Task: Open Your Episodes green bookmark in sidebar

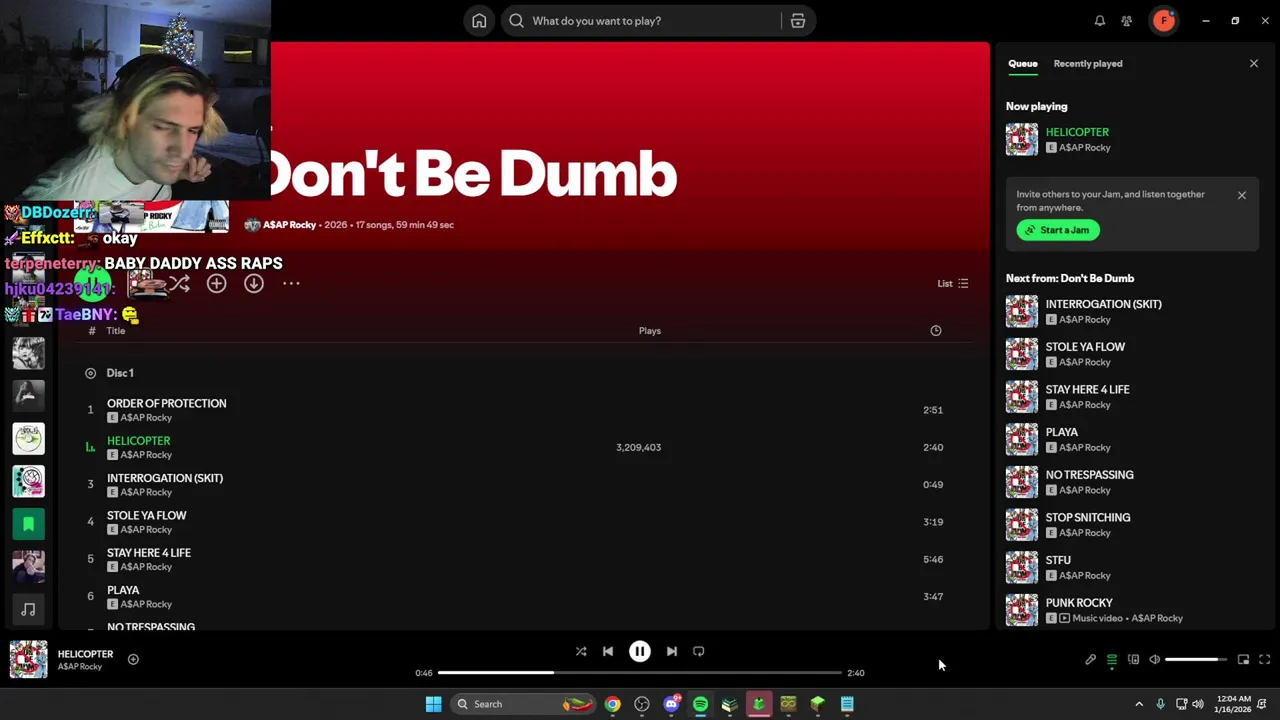Action: pyautogui.click(x=28, y=524)
